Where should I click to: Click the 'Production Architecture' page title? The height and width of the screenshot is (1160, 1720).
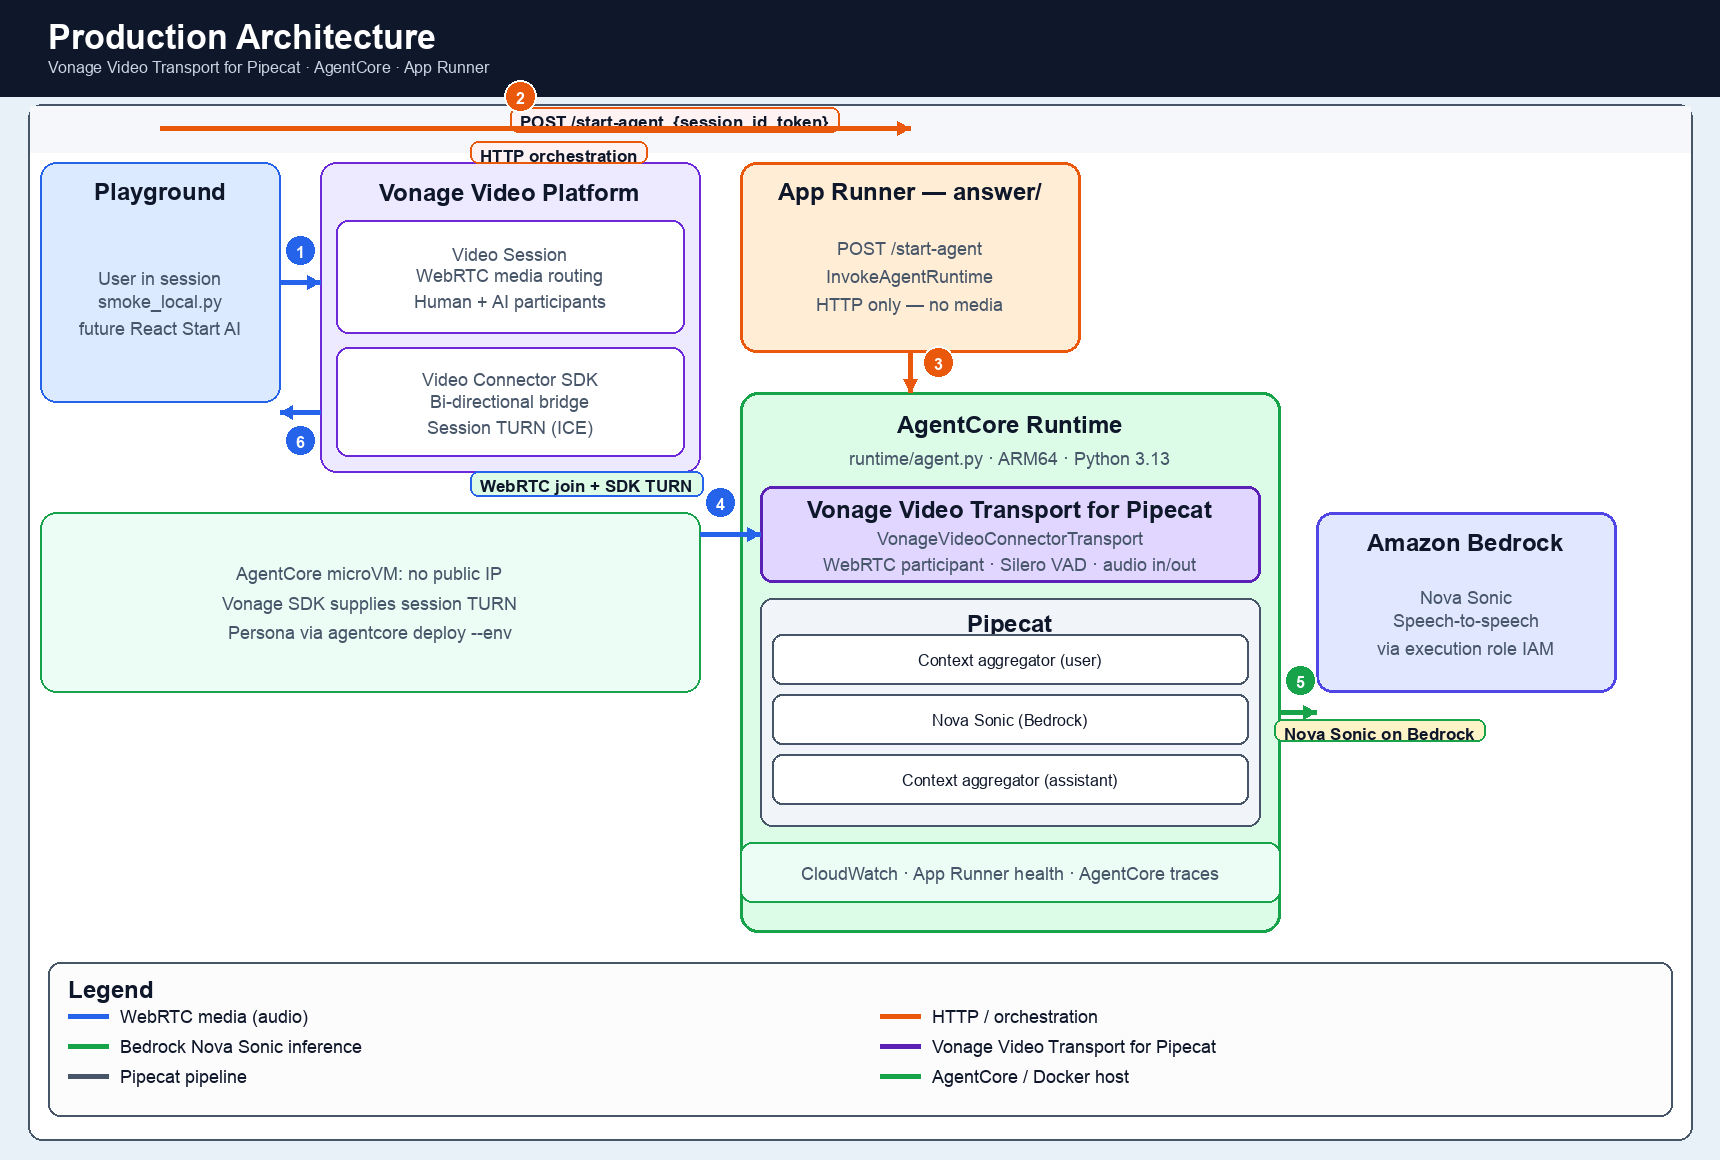[242, 37]
